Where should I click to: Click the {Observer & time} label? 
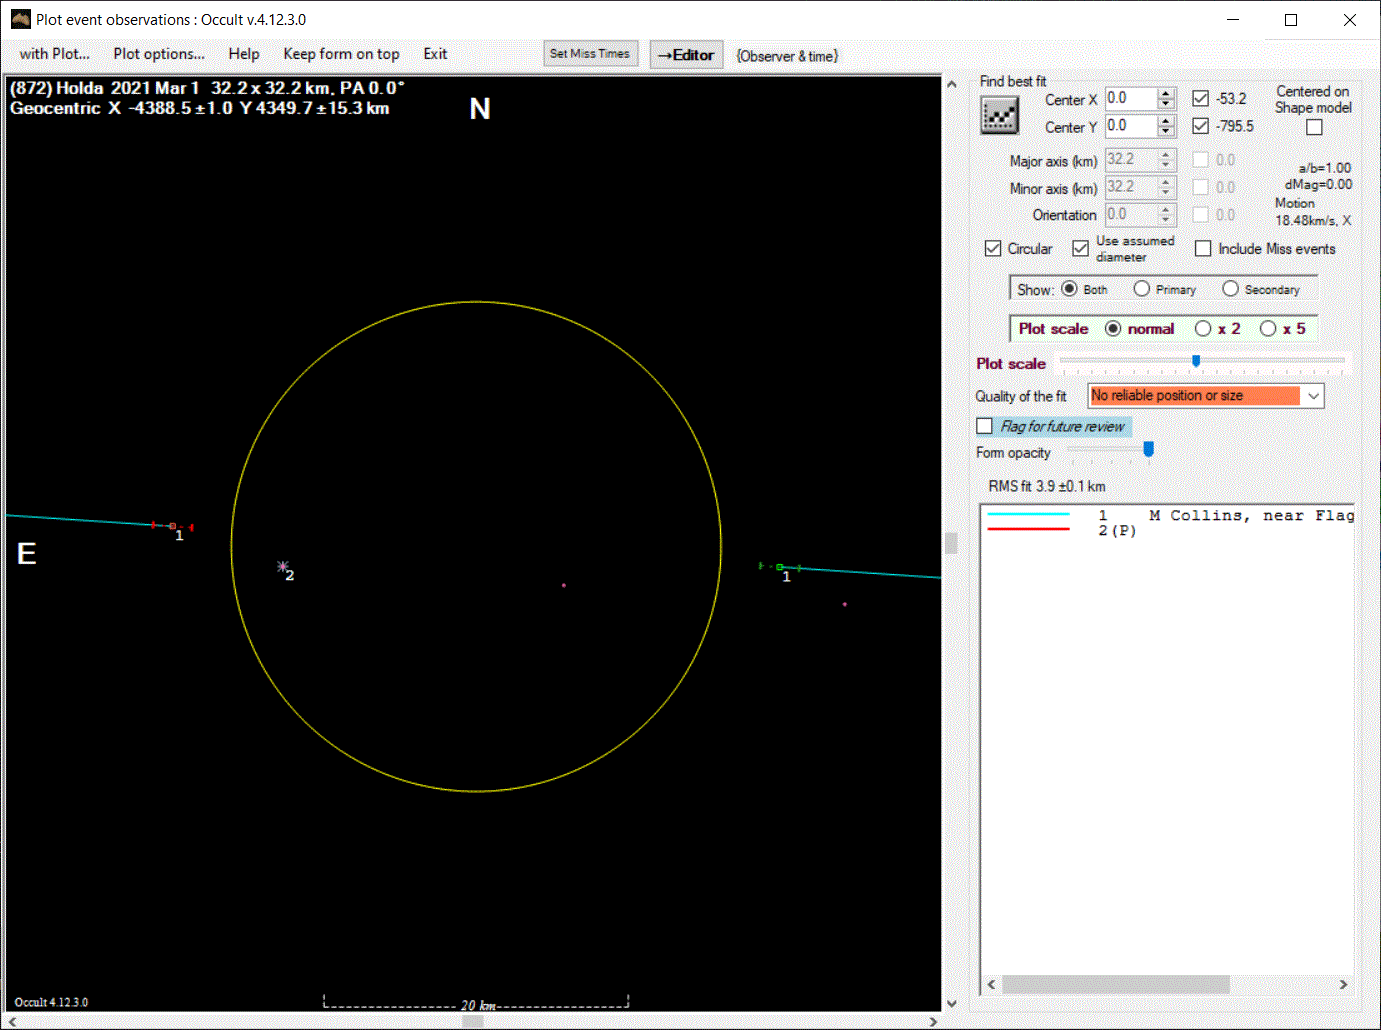click(787, 56)
